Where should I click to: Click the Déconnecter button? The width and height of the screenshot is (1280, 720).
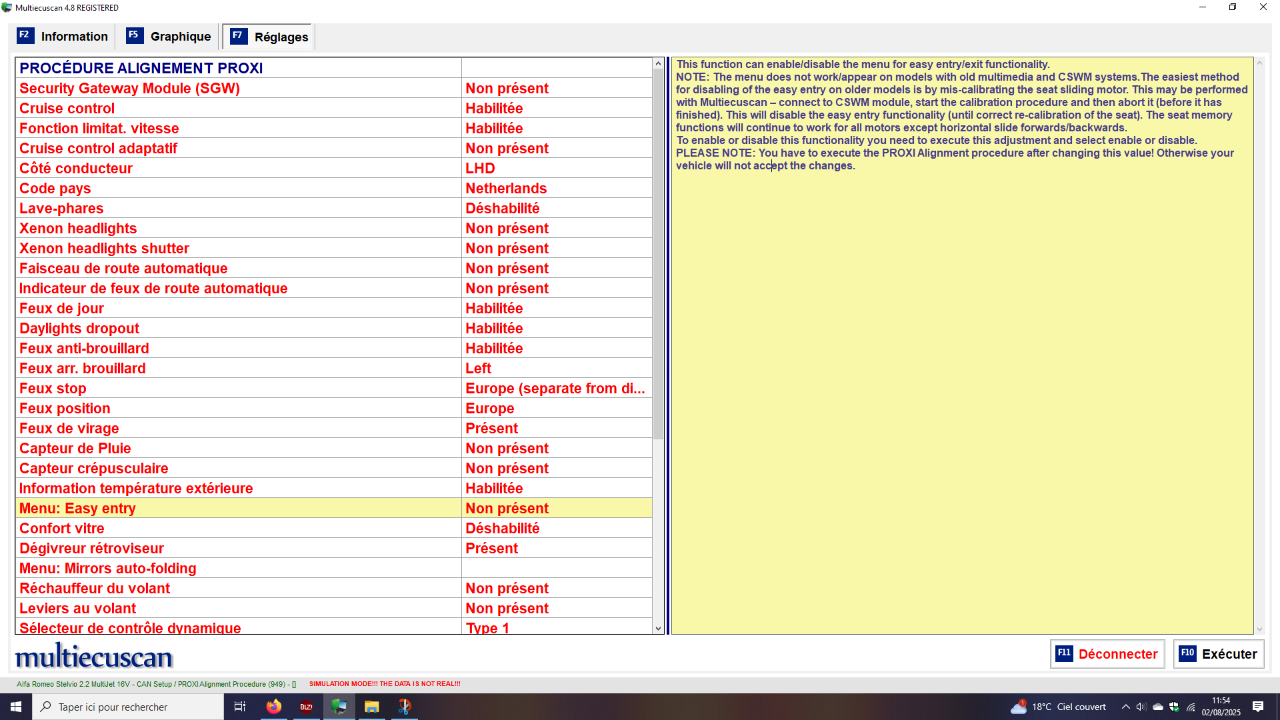click(x=1107, y=654)
